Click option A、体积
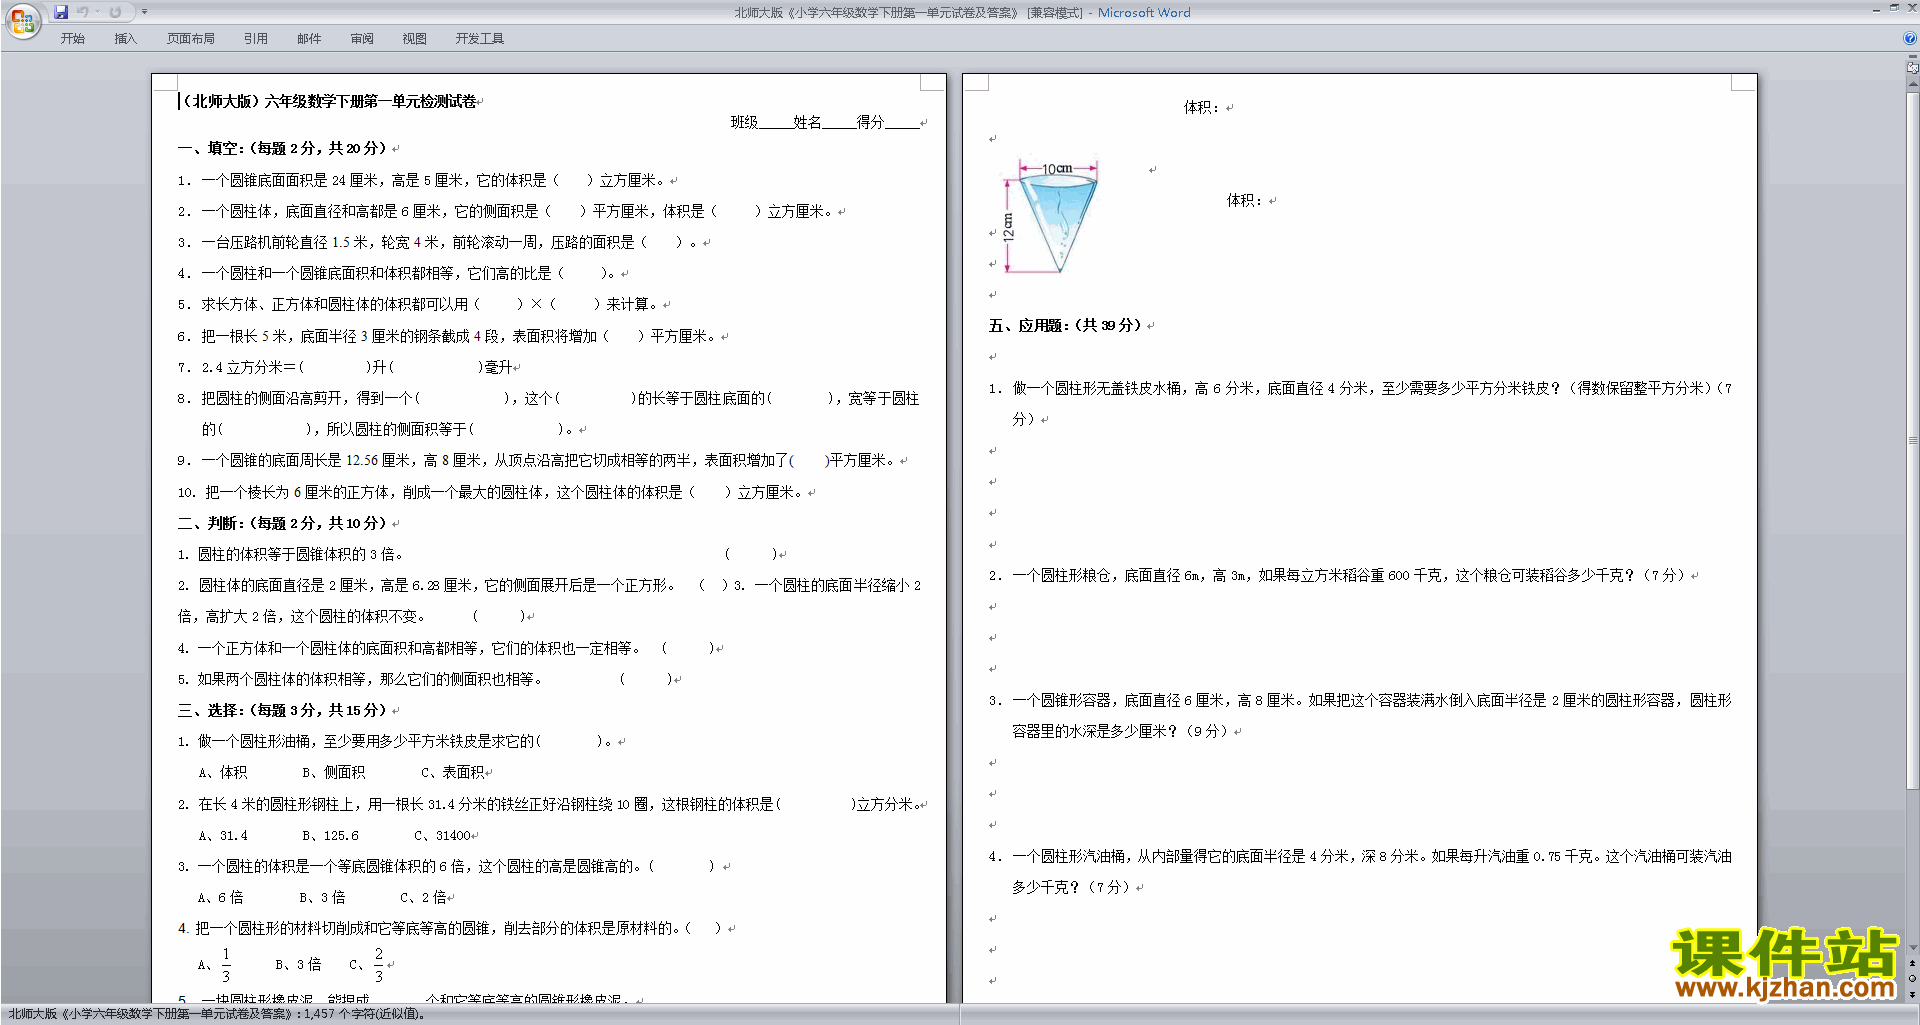 click(222, 773)
